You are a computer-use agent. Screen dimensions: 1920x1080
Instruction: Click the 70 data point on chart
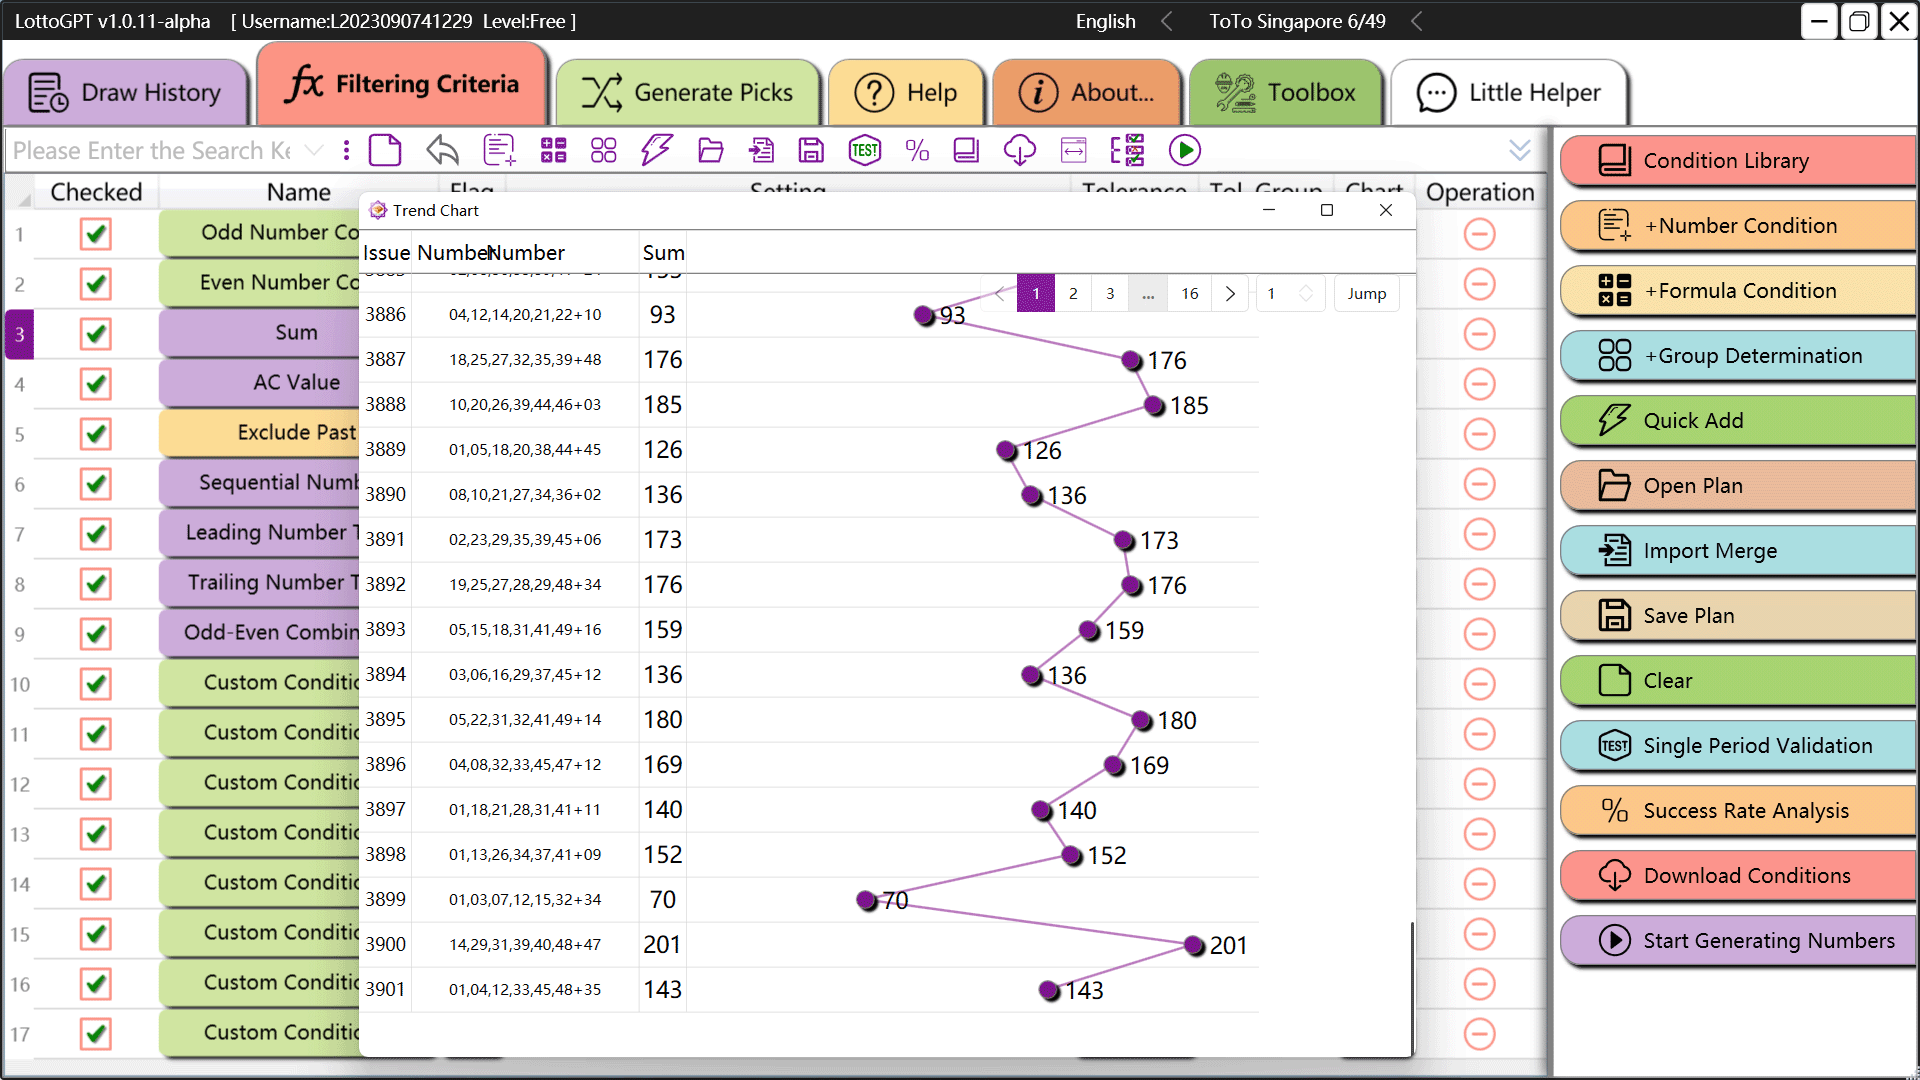point(867,900)
